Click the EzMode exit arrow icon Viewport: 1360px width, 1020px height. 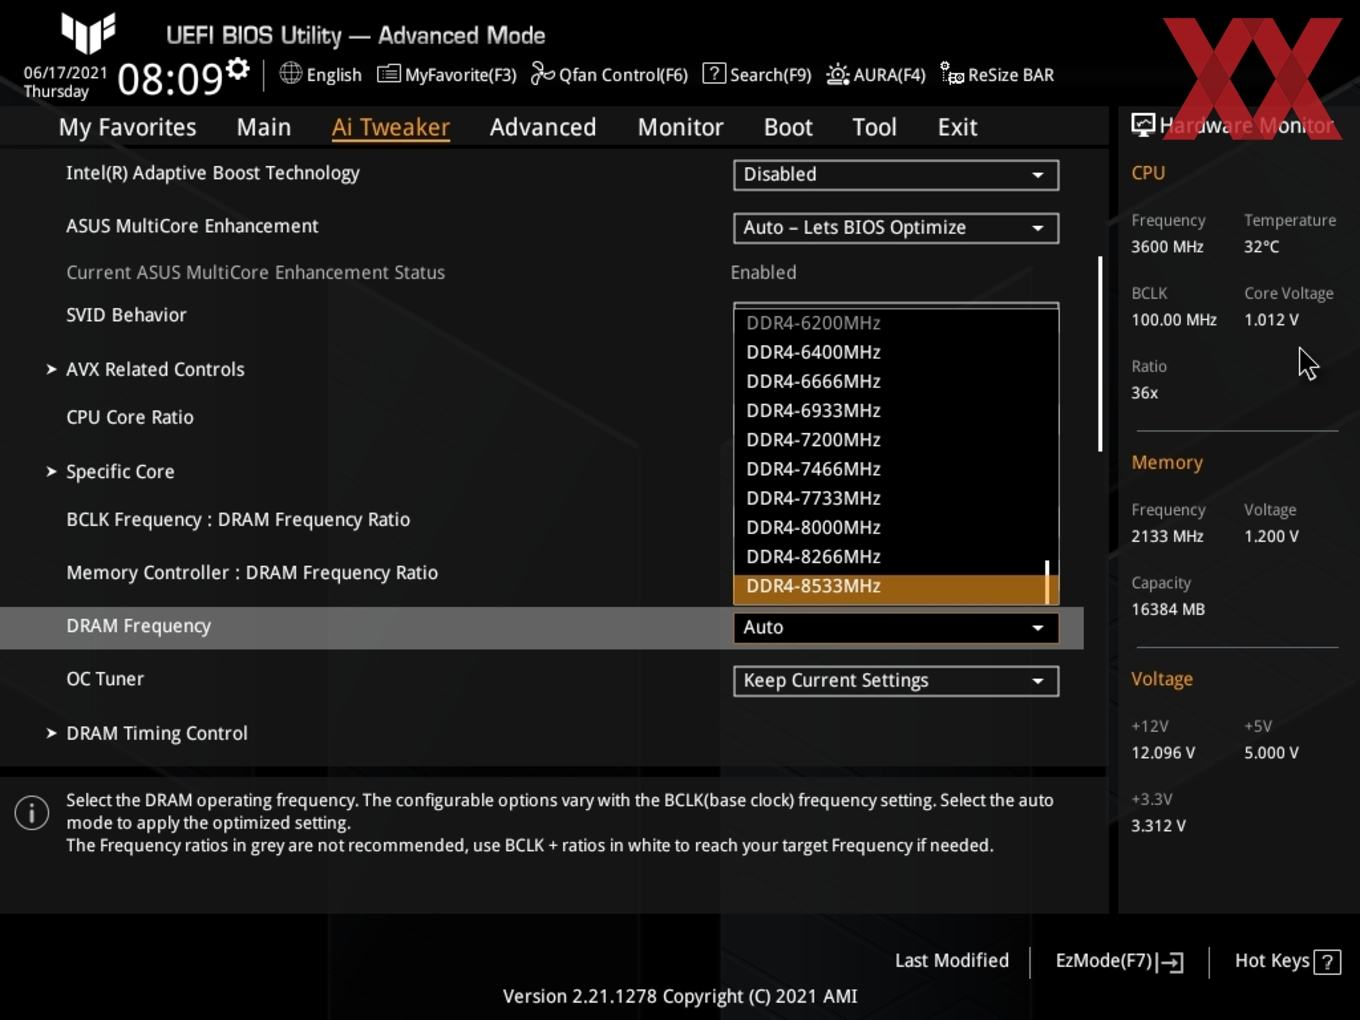point(1172,962)
